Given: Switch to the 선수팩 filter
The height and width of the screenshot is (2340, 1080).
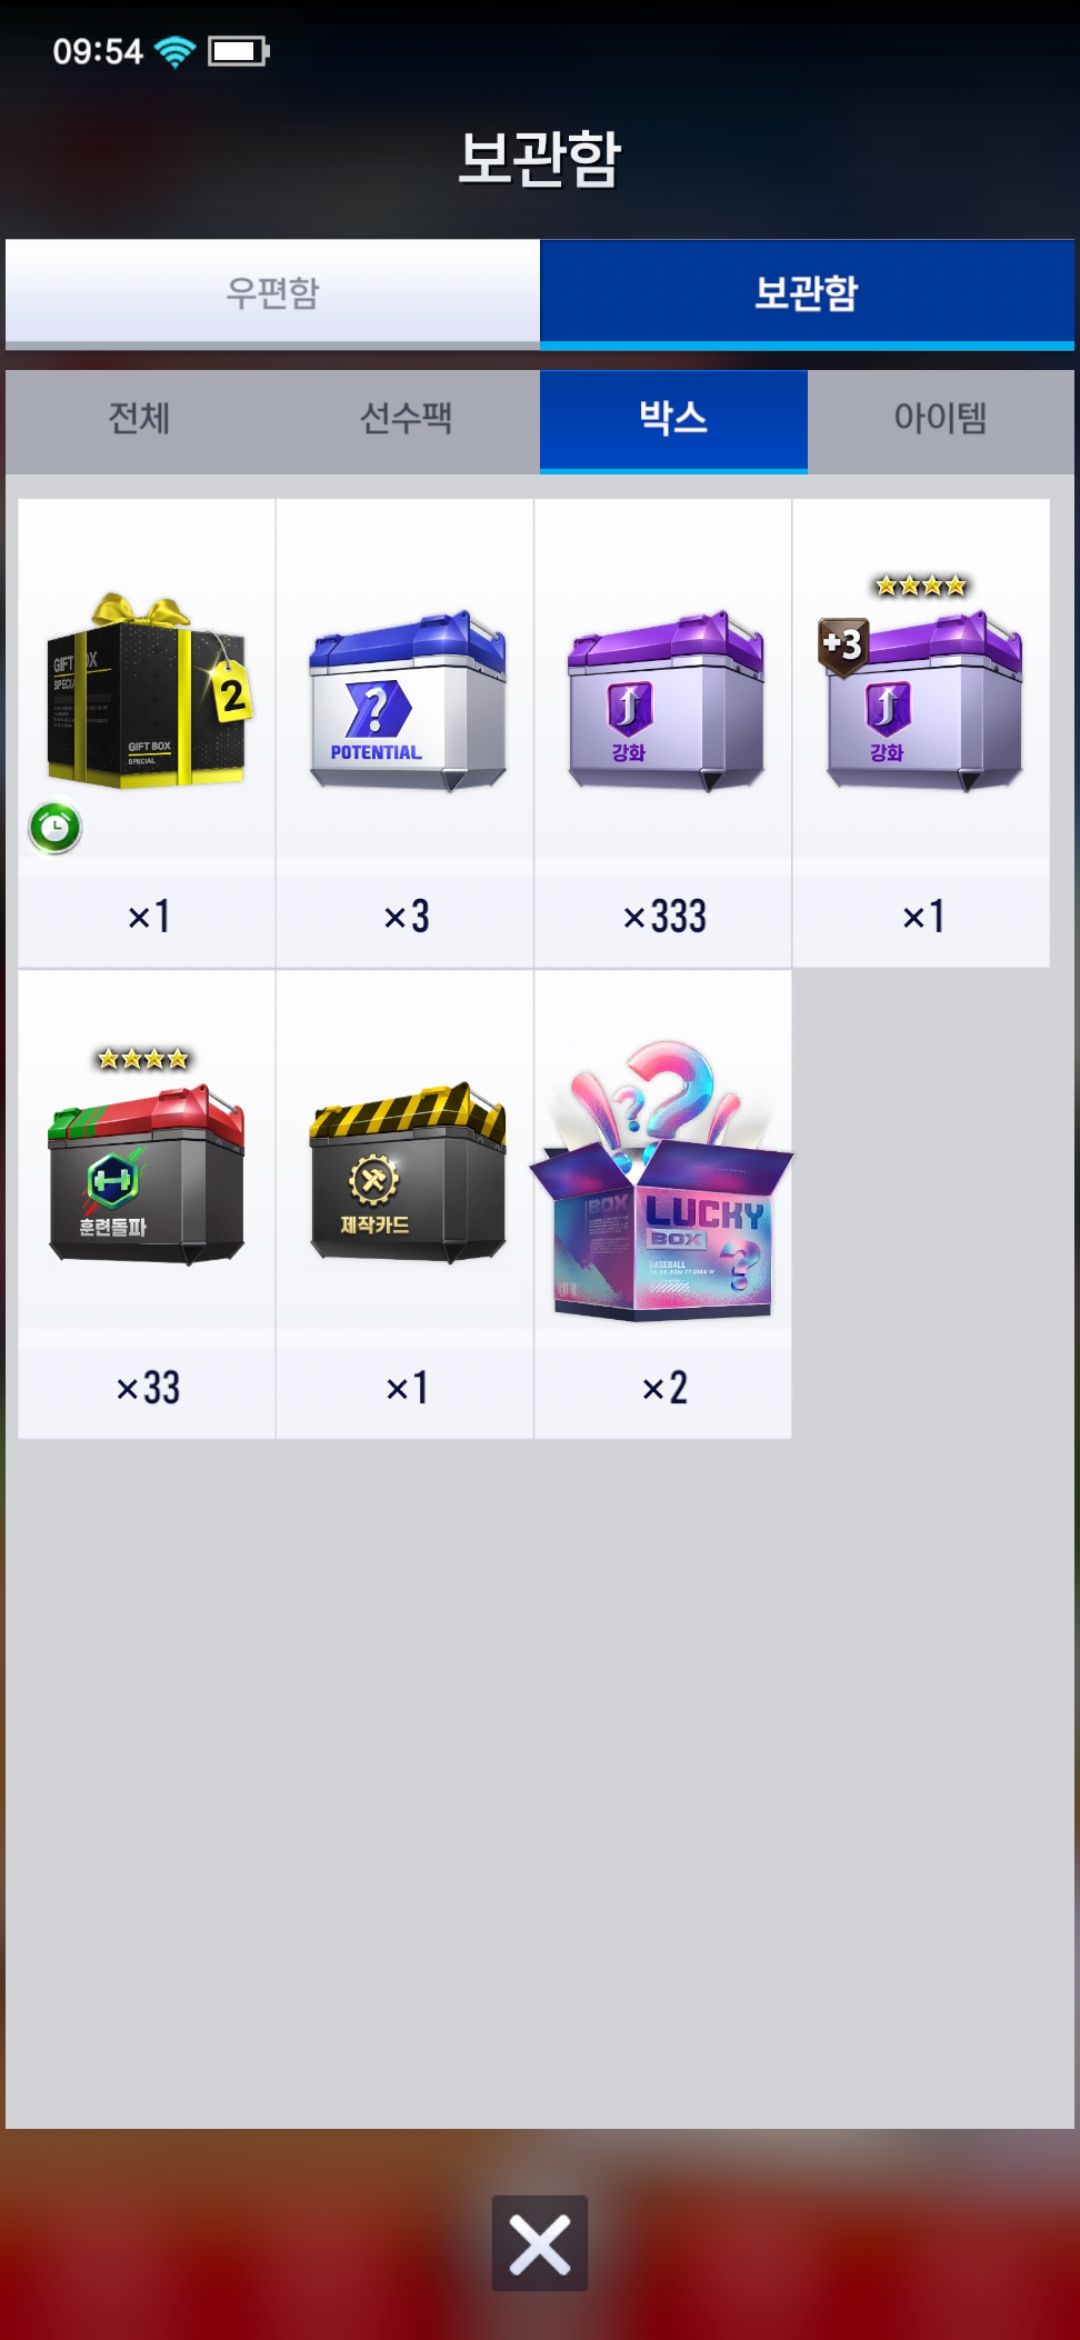Looking at the screenshot, I should 406,419.
